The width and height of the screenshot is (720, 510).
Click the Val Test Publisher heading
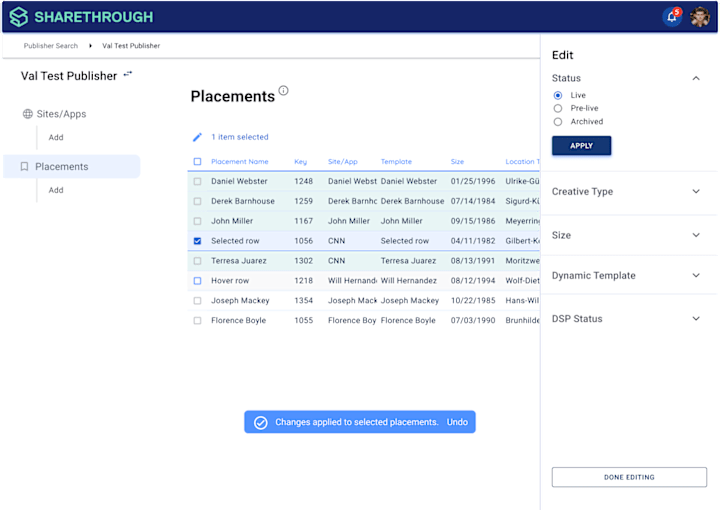(x=69, y=76)
